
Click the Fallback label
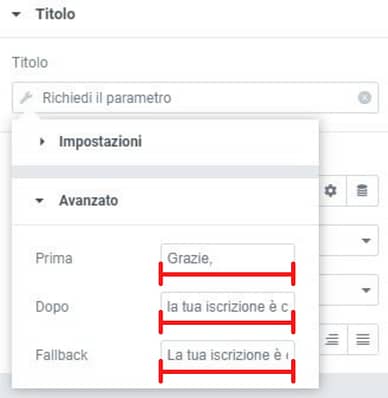coord(62,355)
